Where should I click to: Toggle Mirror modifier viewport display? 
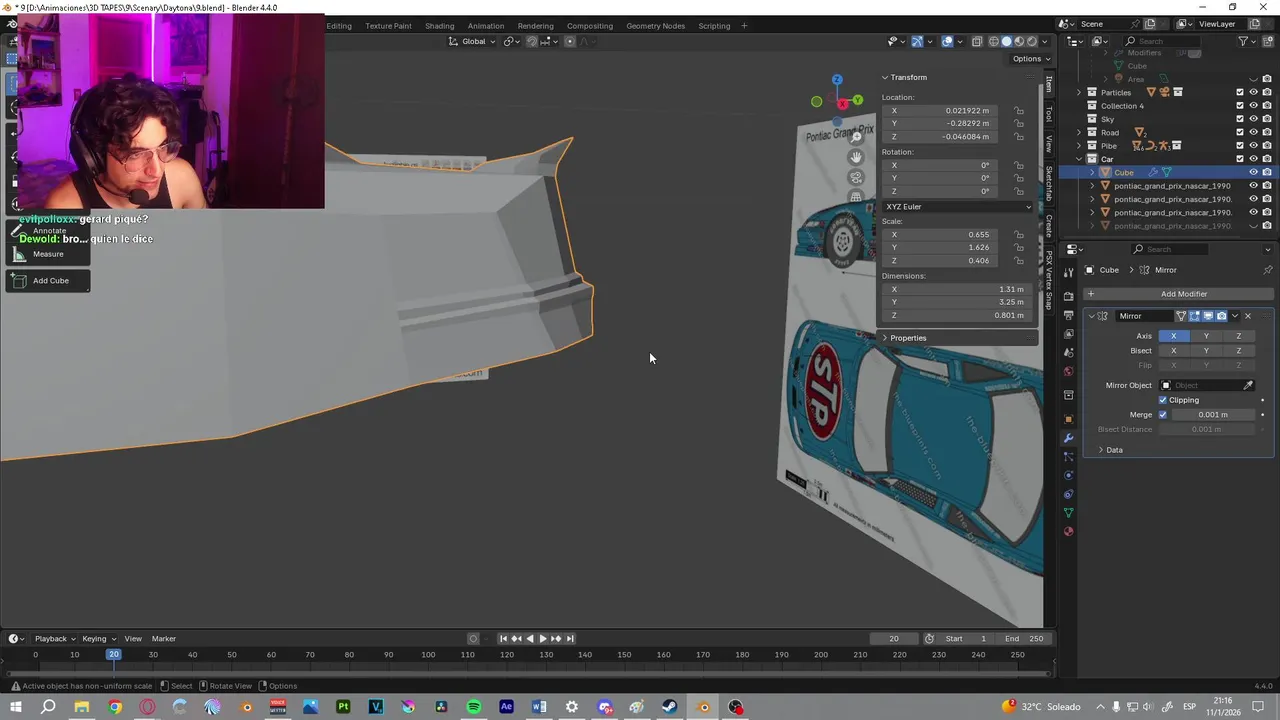point(1208,316)
